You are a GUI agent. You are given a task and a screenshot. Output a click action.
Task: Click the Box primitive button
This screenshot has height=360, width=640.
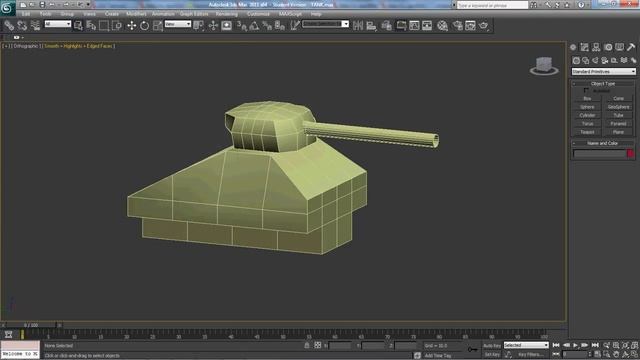pos(587,98)
